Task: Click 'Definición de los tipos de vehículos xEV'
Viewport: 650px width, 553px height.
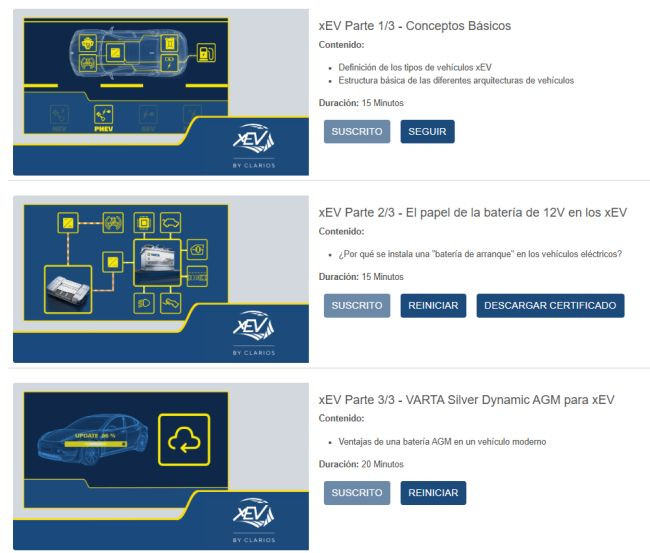Action: (x=415, y=67)
